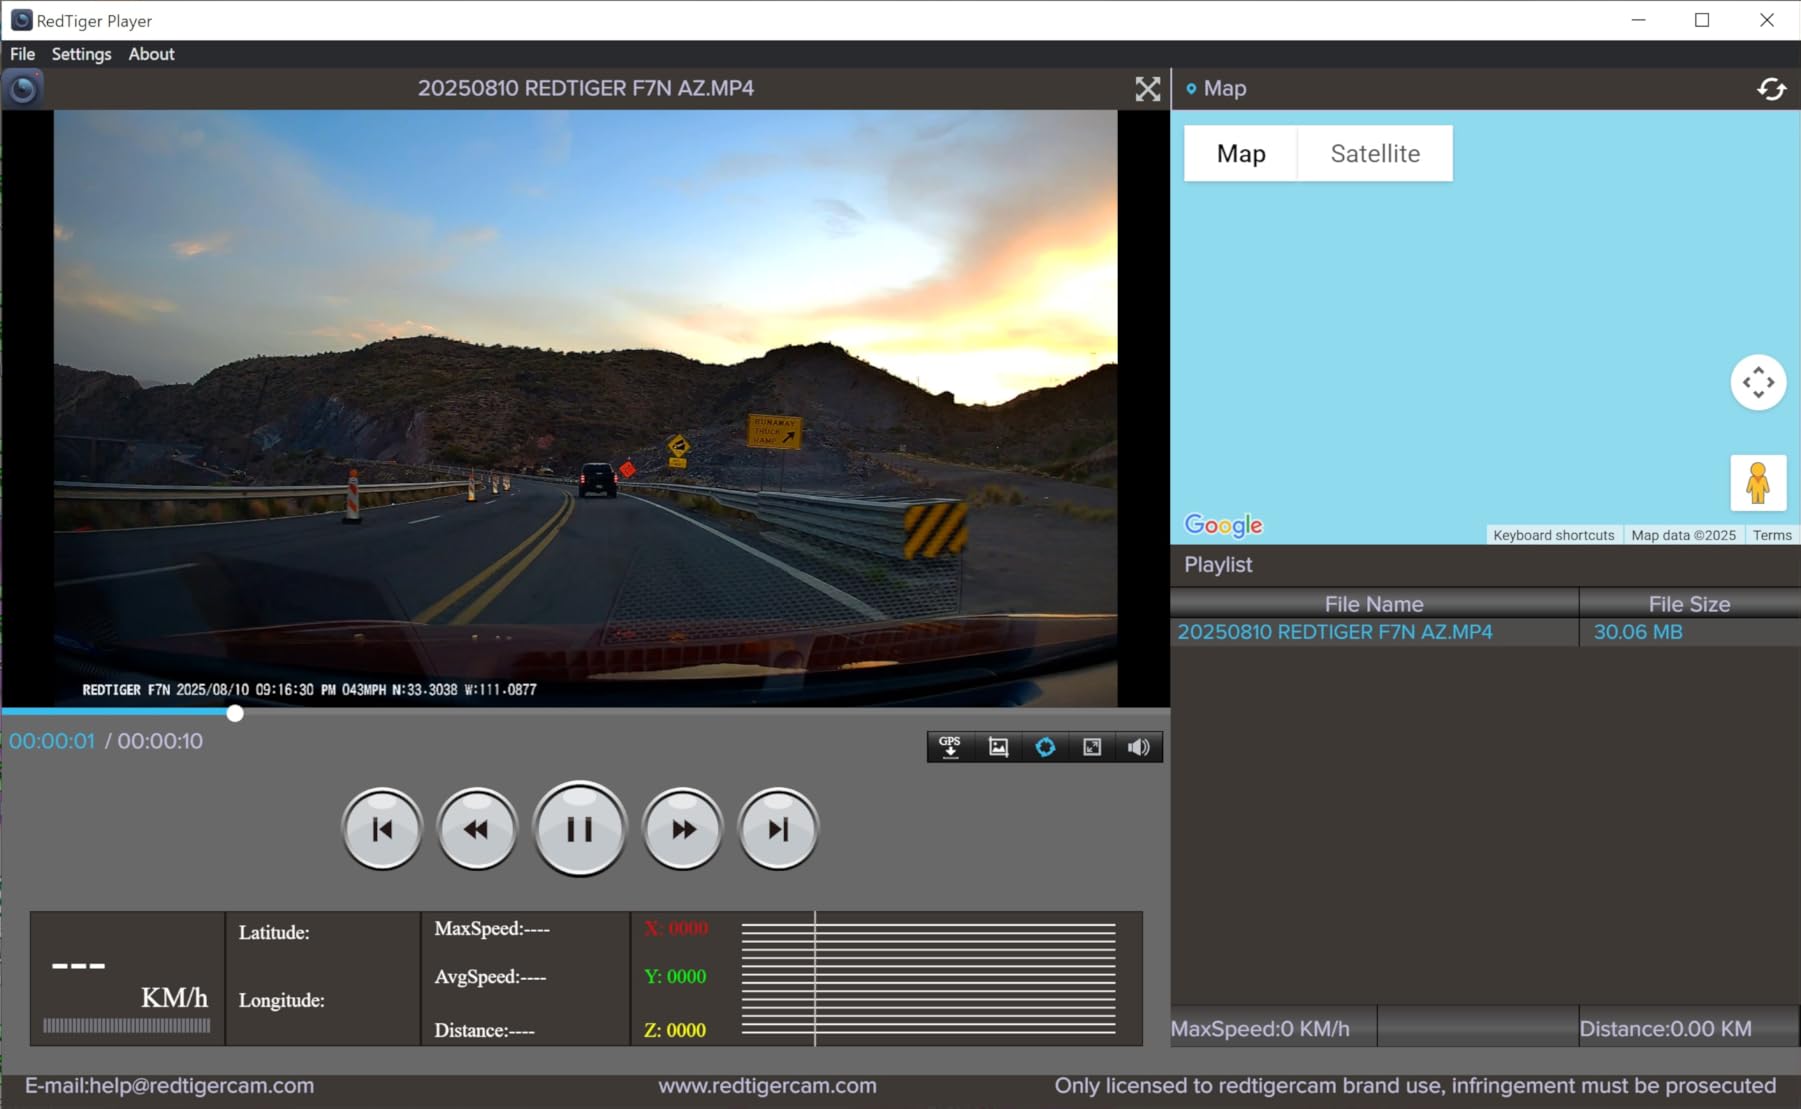Click the blue rotate/refresh playback icon

coord(1045,746)
